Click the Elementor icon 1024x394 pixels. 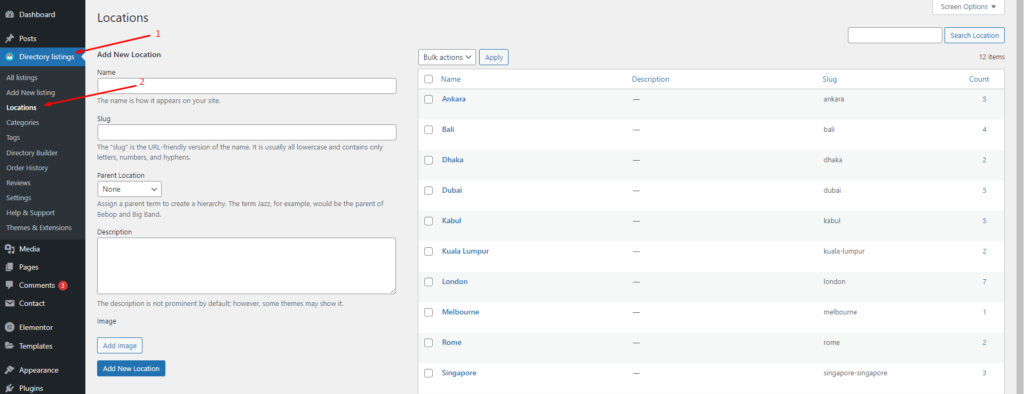coord(10,327)
